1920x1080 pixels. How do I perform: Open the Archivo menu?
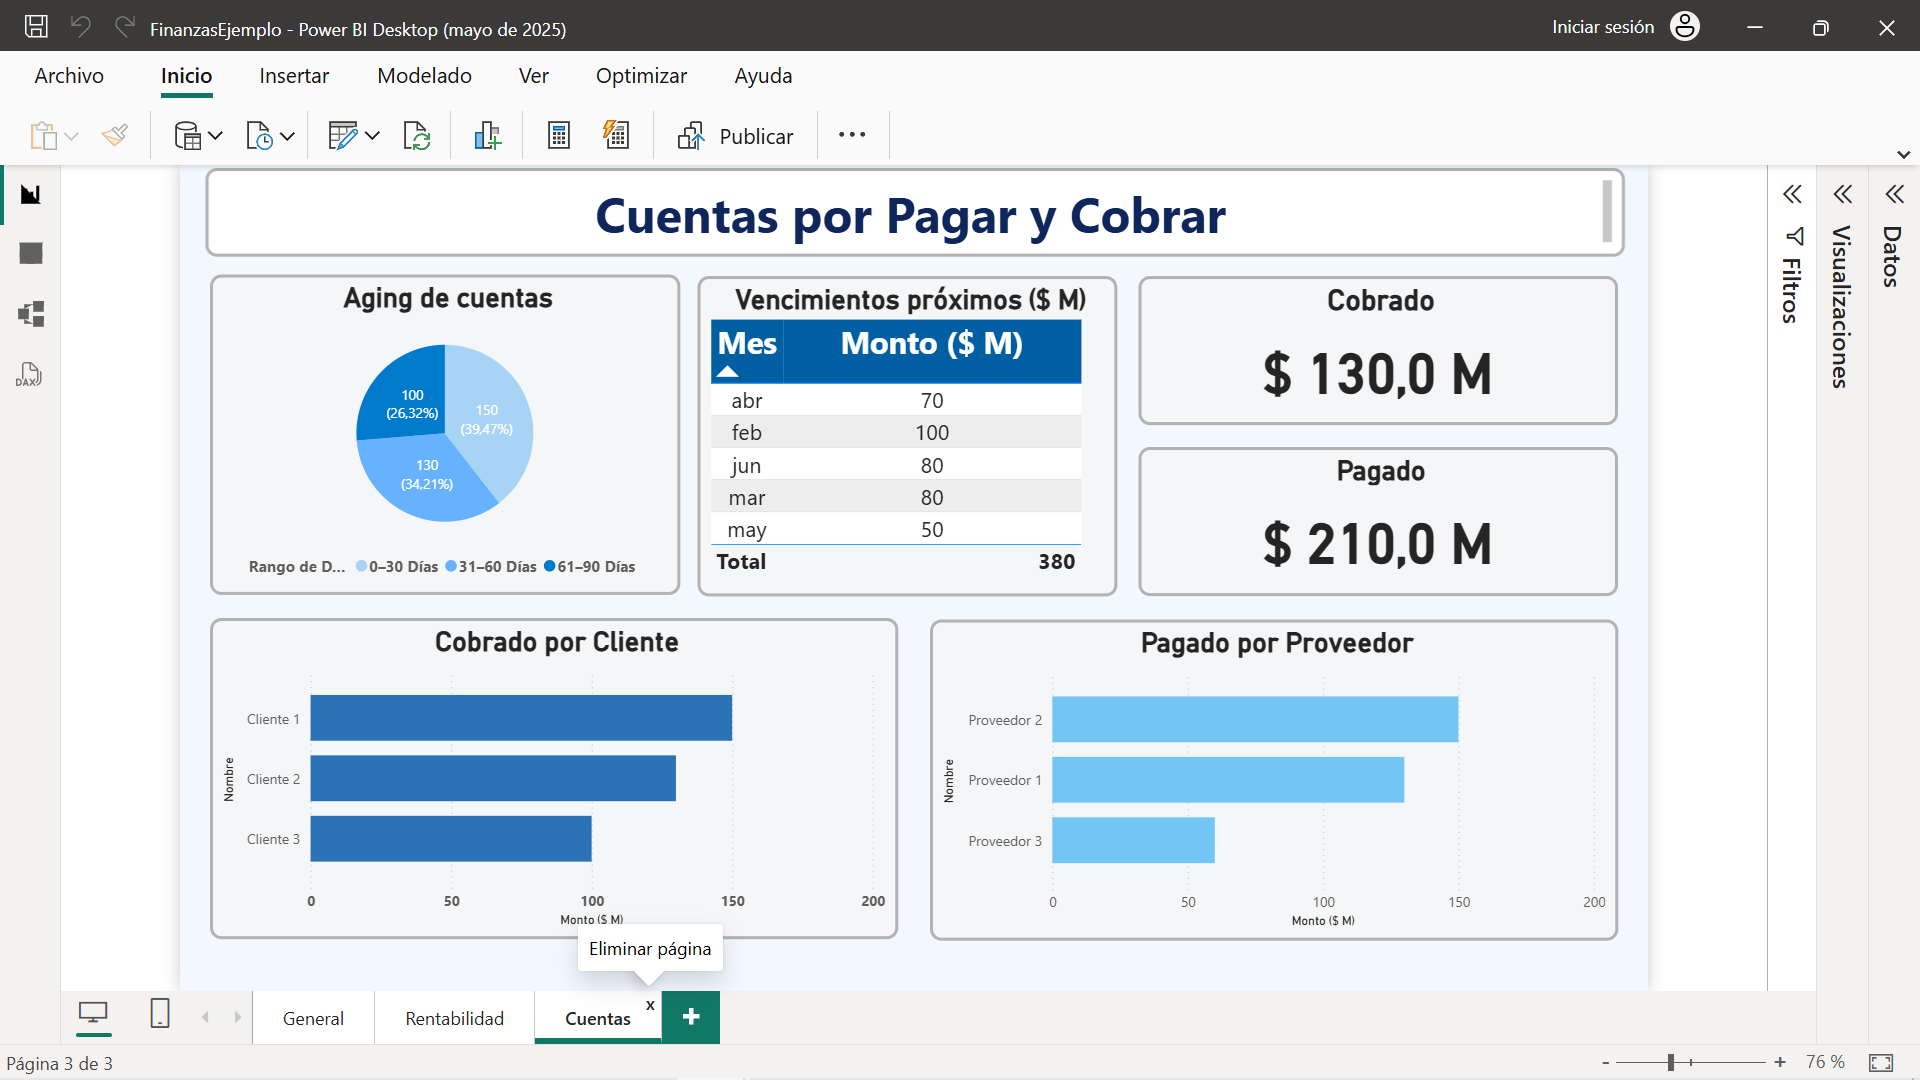(x=69, y=76)
